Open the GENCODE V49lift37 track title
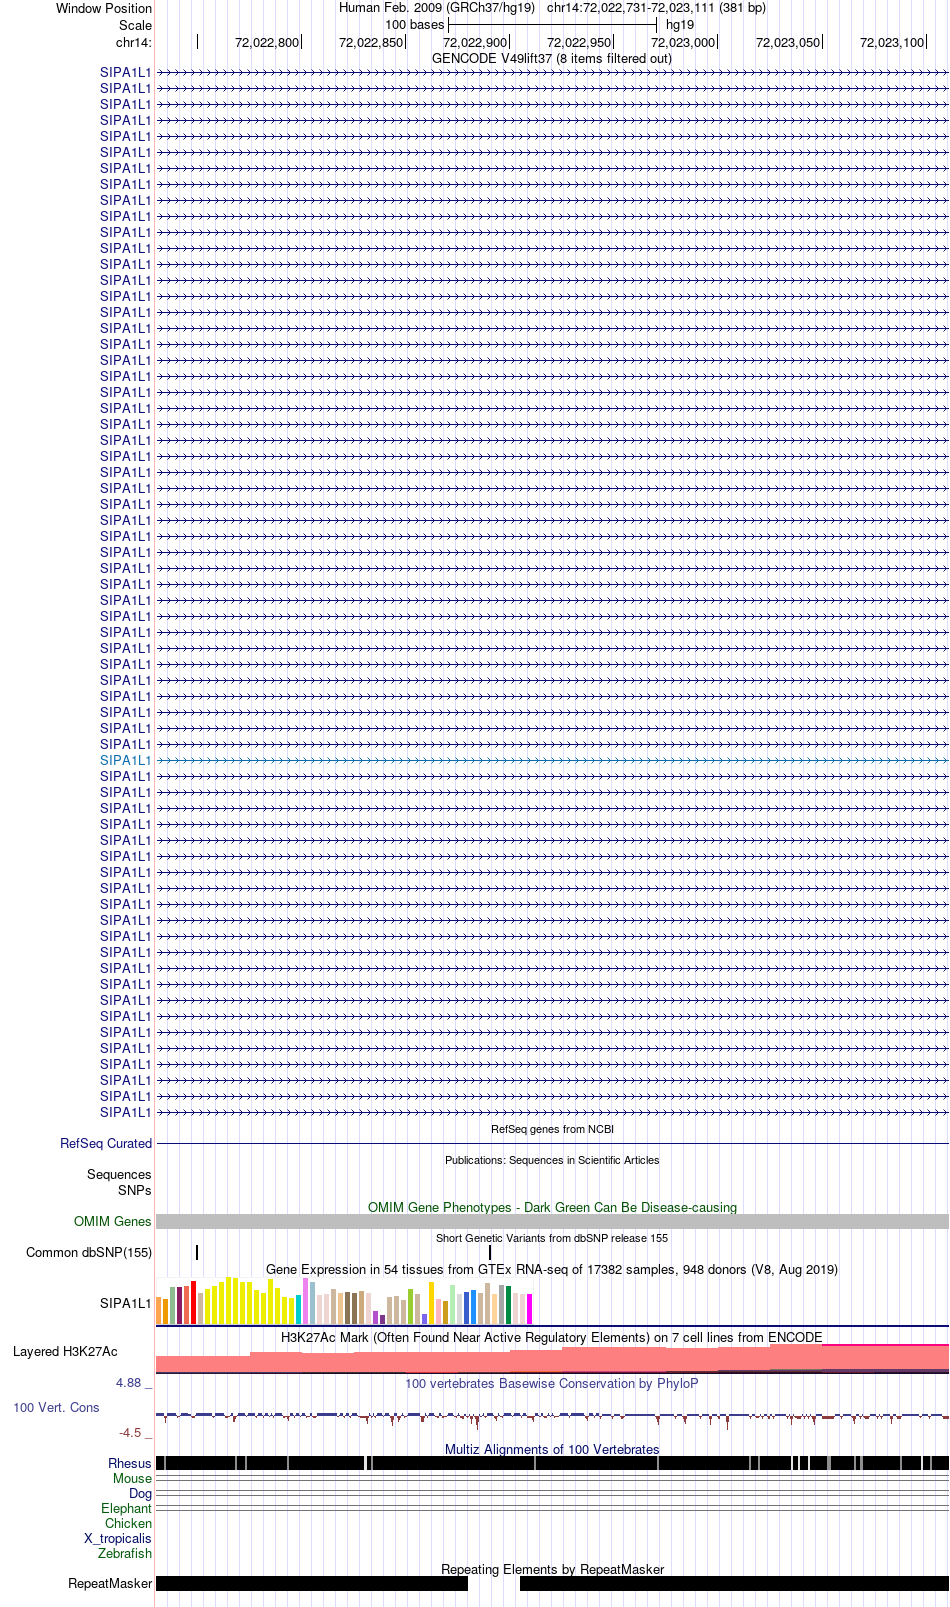 coord(552,58)
